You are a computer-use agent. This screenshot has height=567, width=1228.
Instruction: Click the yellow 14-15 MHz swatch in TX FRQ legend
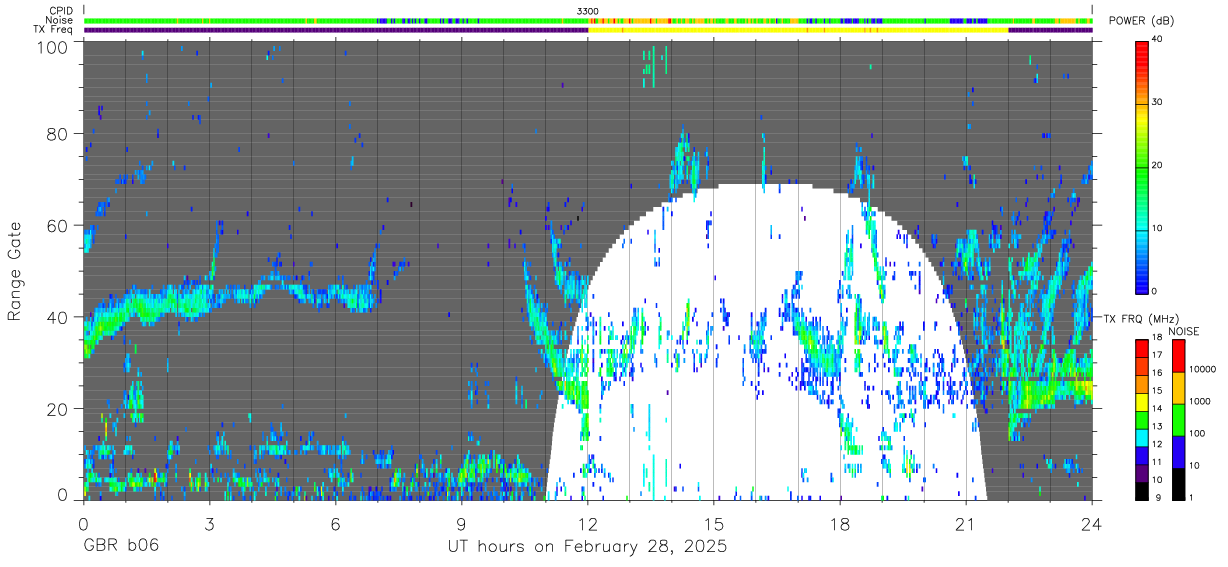click(x=1141, y=402)
